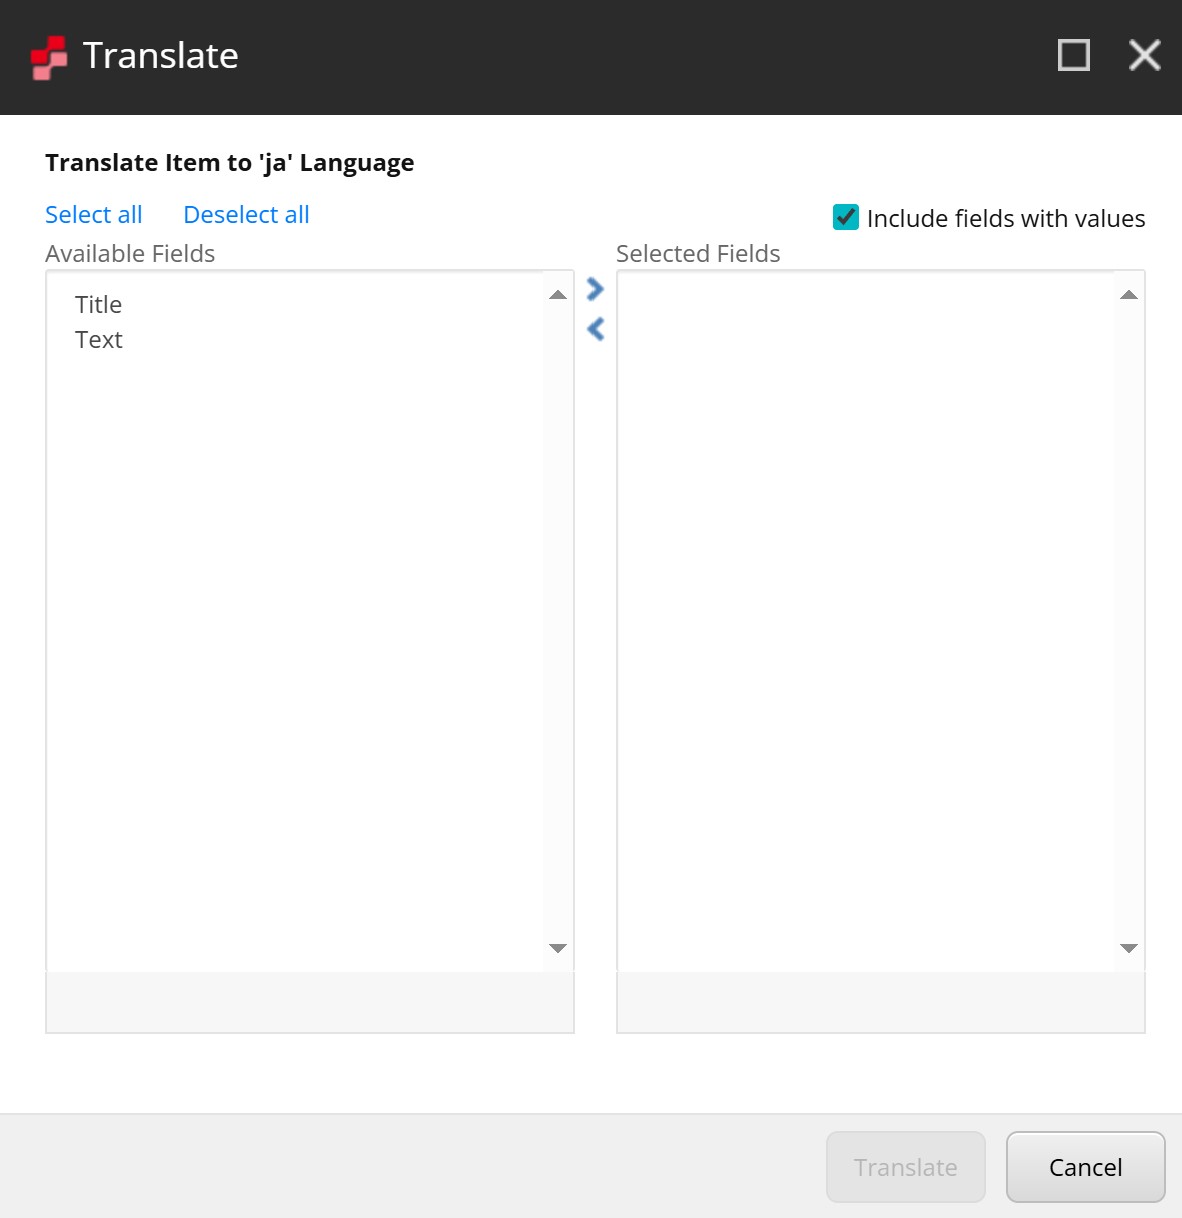The width and height of the screenshot is (1182, 1218).
Task: Click 'Select all' to choose every field
Action: coord(93,214)
